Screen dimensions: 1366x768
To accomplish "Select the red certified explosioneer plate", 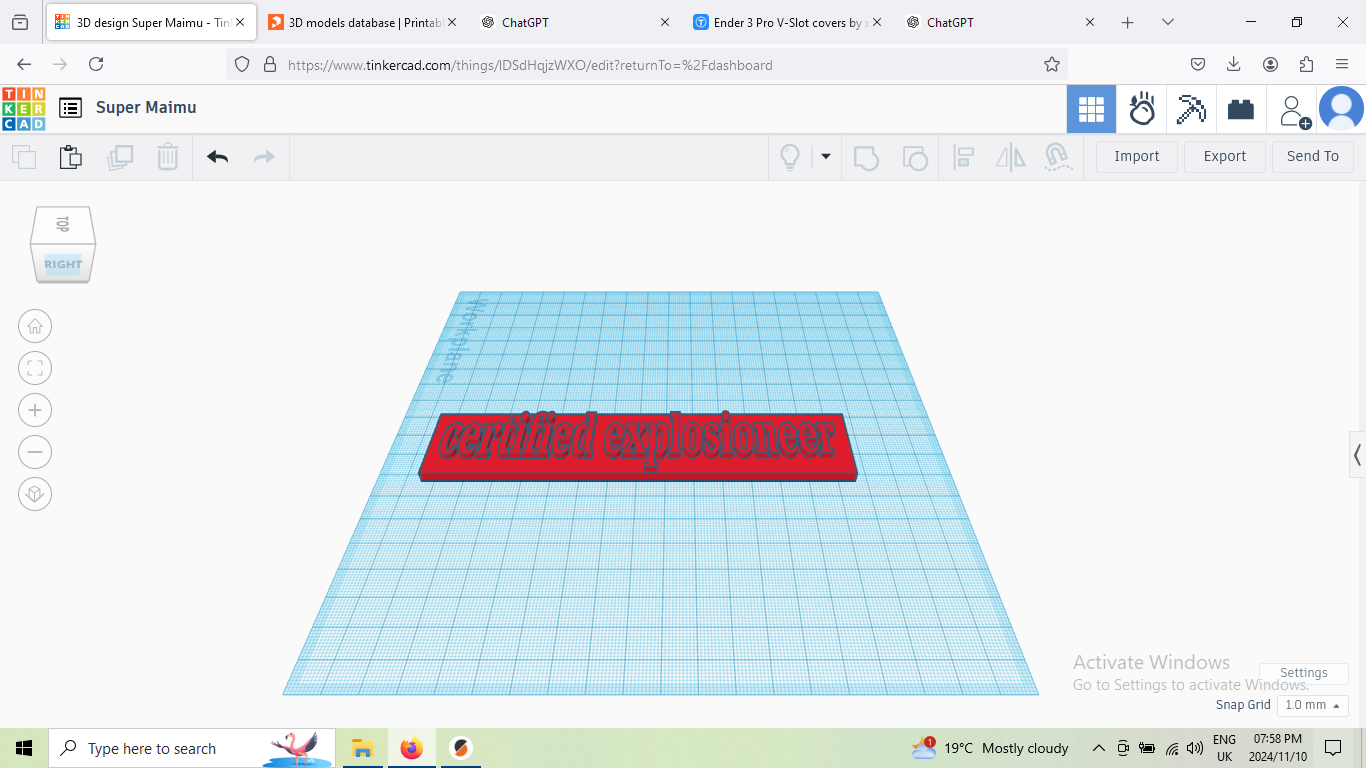I will (638, 448).
